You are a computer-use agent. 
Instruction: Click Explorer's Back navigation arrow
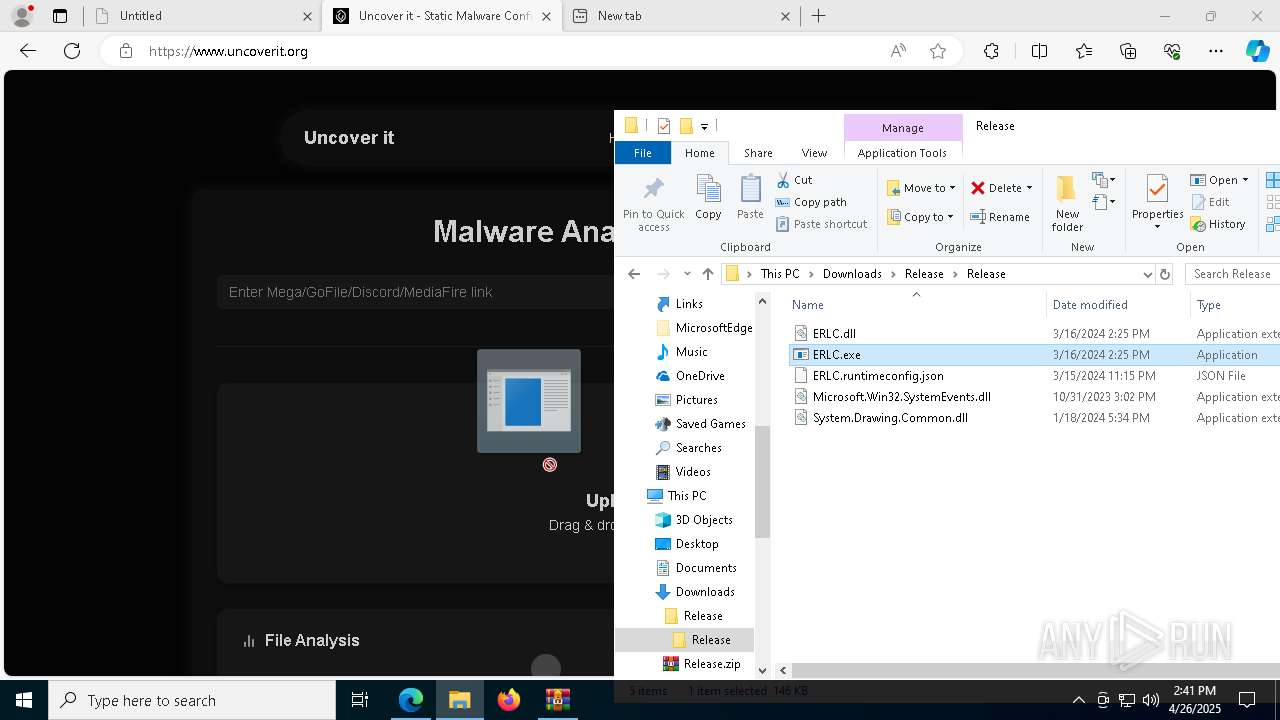634,274
